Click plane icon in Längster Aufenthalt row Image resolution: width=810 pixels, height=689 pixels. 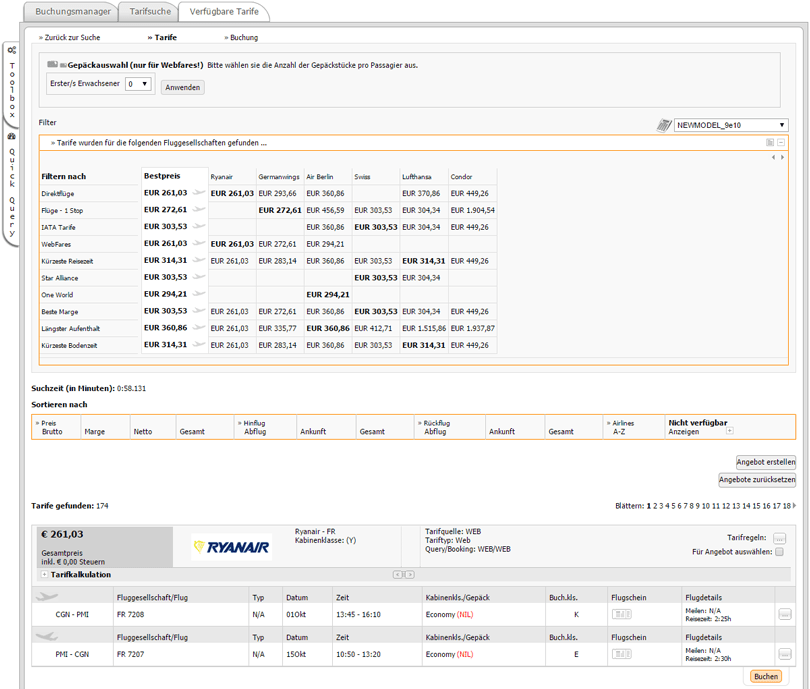pyautogui.click(x=199, y=327)
